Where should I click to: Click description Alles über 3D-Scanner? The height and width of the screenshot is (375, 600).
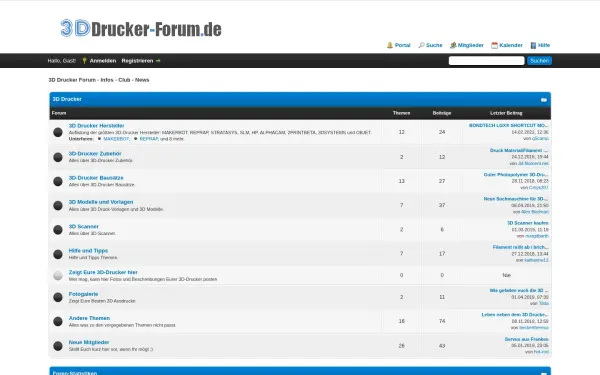point(92,233)
